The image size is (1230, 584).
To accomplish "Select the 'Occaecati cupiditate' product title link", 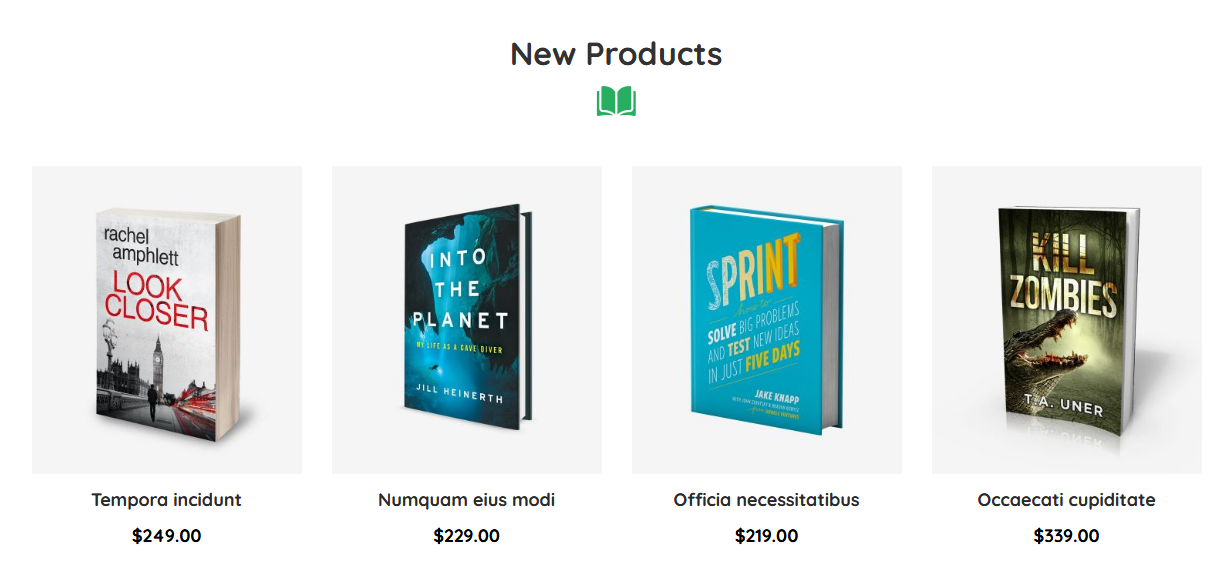I will pyautogui.click(x=1066, y=499).
